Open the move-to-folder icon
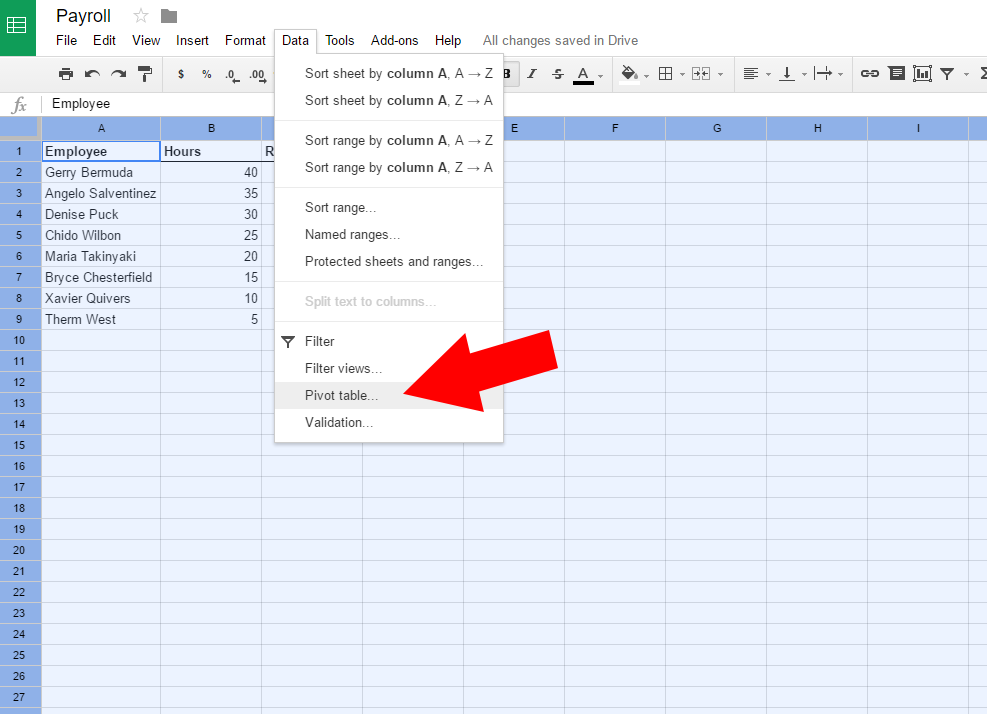This screenshot has width=987, height=714. click(169, 16)
